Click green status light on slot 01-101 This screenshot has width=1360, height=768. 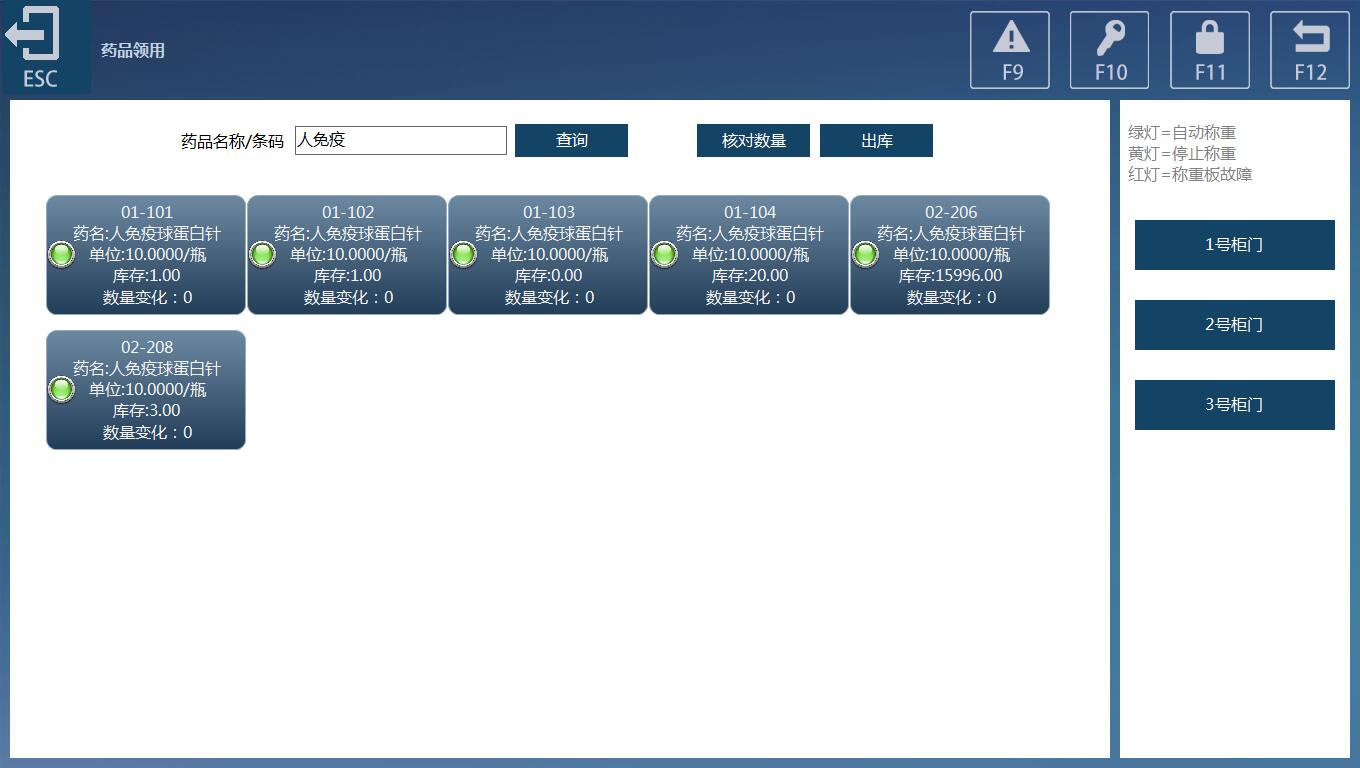pyautogui.click(x=62, y=254)
